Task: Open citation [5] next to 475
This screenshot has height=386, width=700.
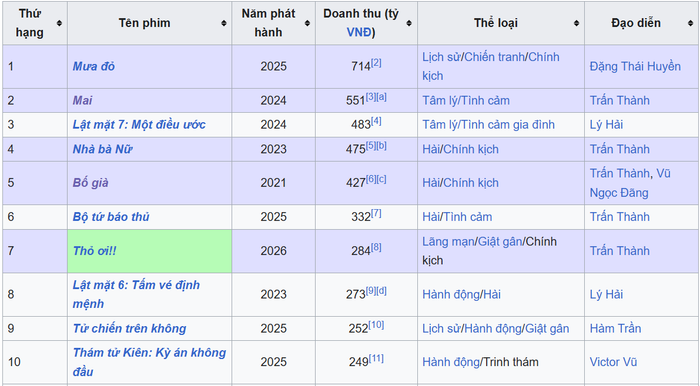Action: pos(371,145)
